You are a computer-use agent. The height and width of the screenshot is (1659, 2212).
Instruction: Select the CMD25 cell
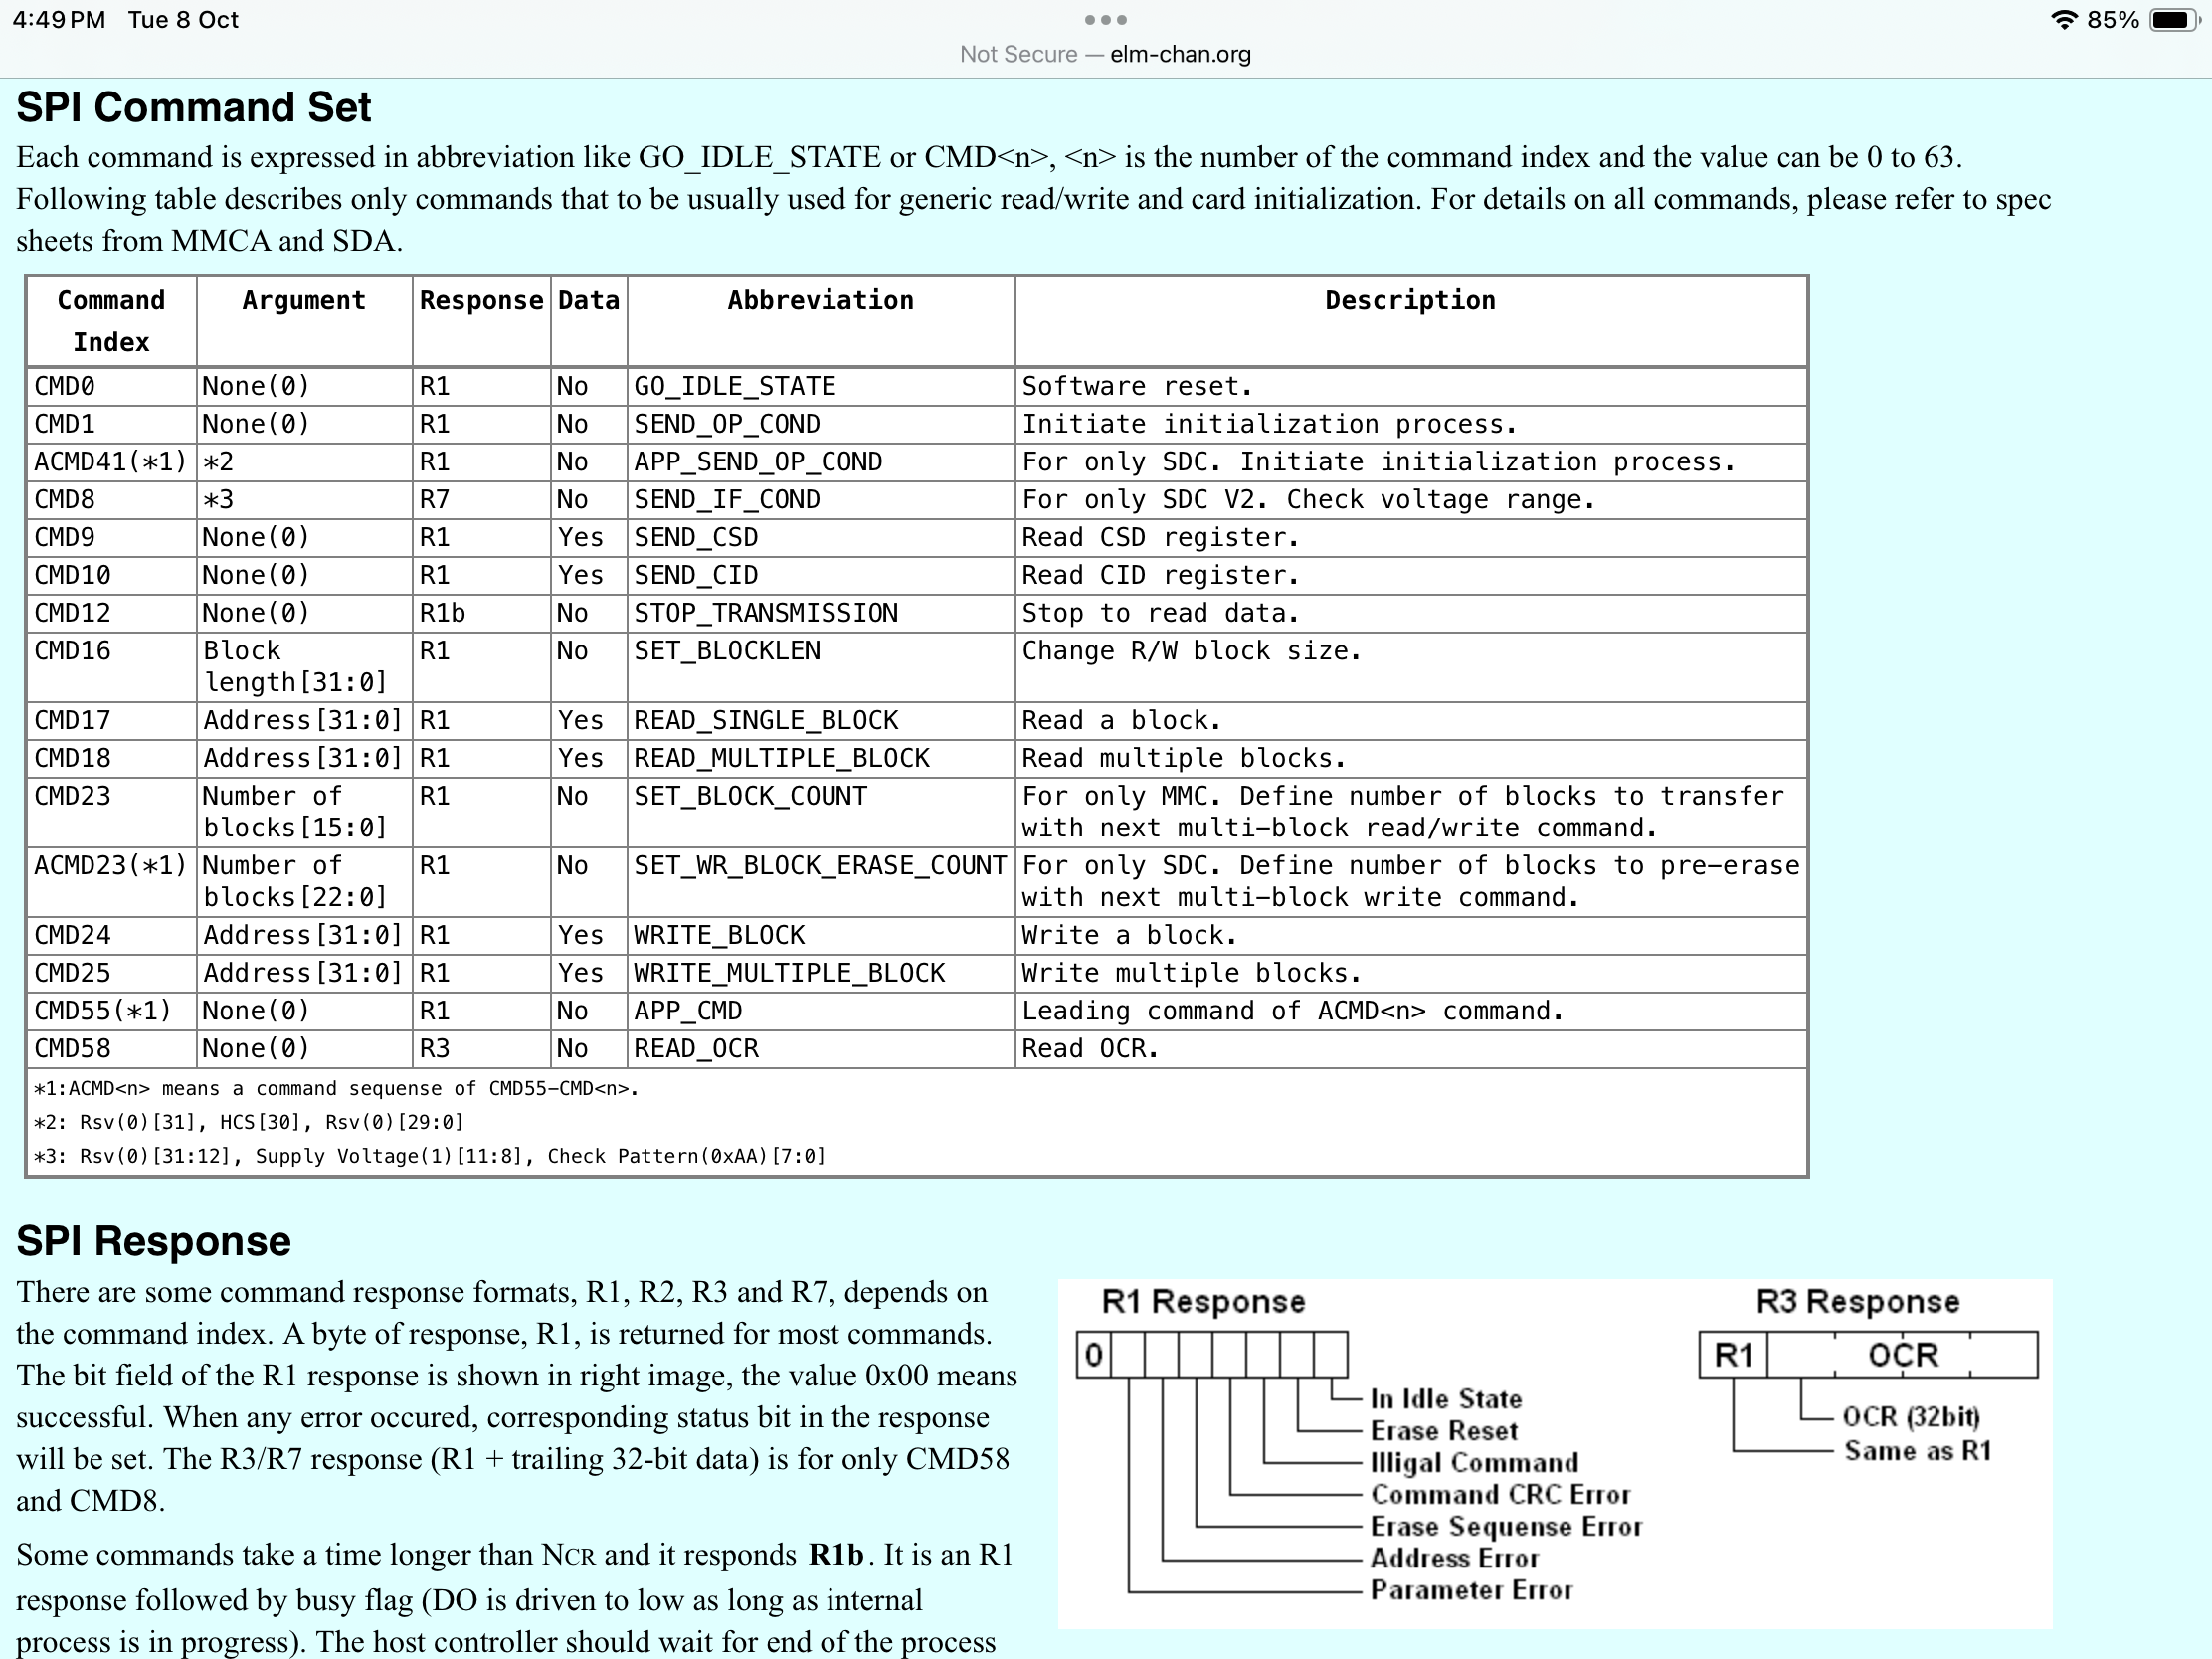tap(112, 974)
